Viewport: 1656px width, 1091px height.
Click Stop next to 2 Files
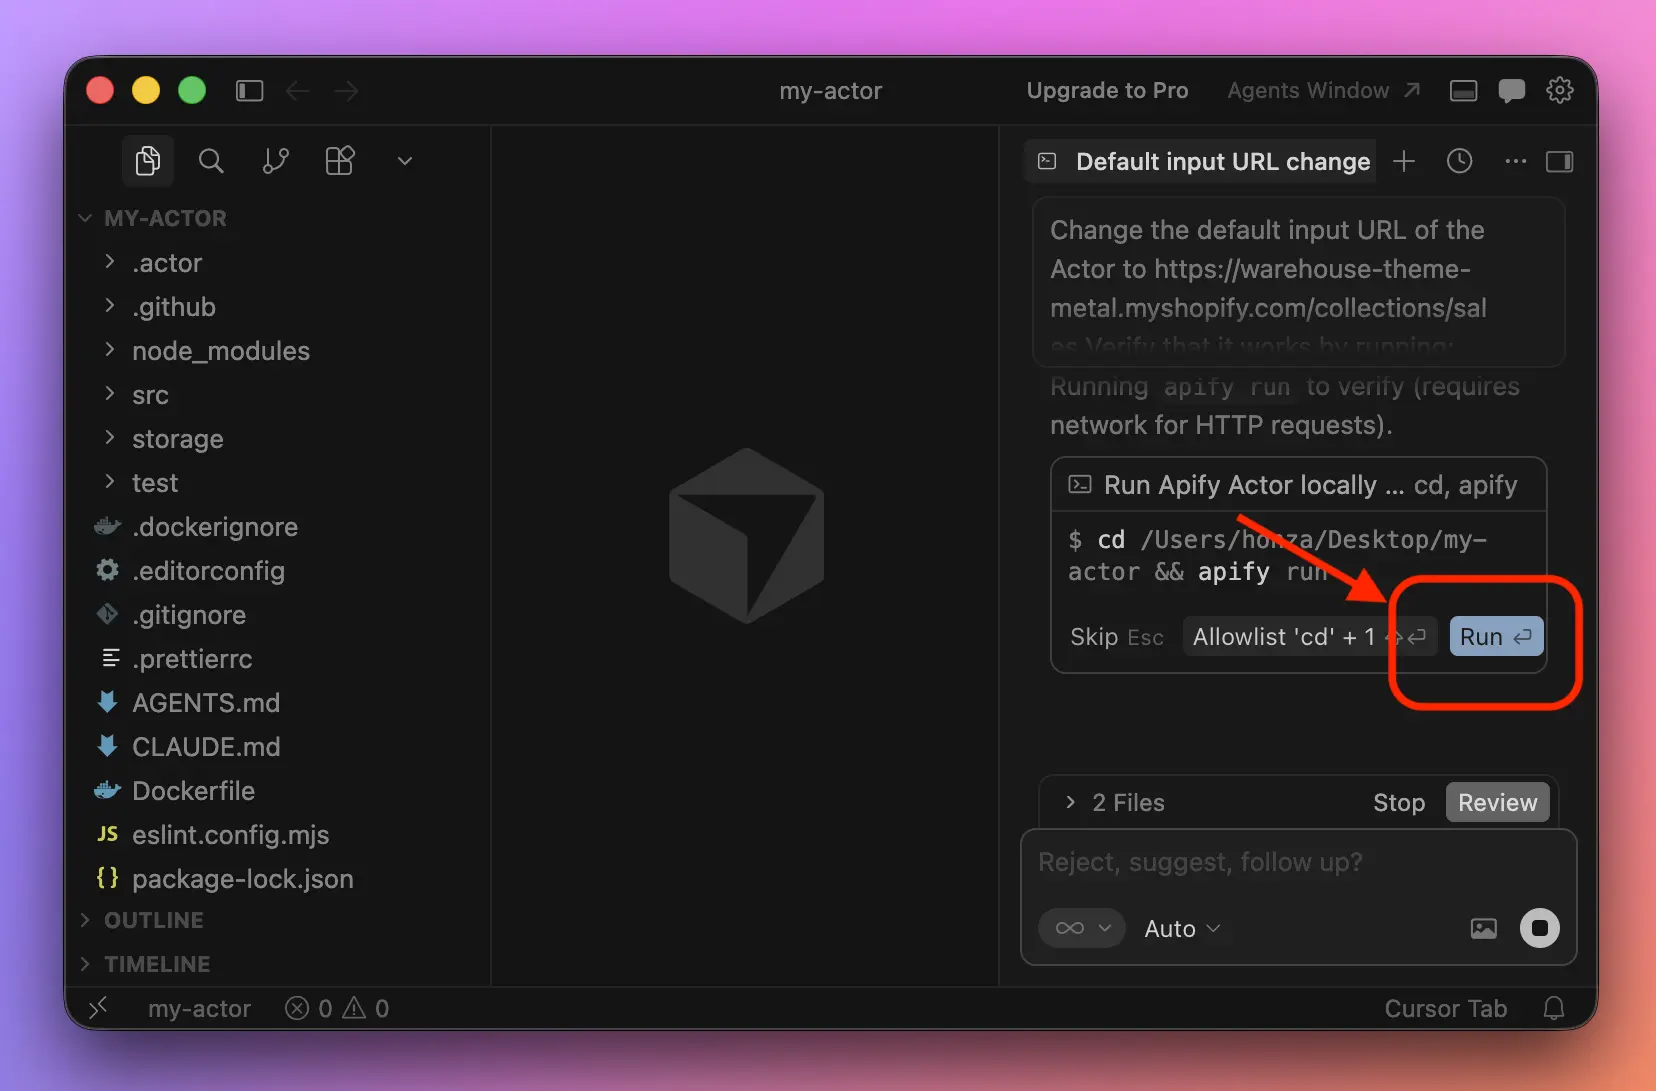1399,802
